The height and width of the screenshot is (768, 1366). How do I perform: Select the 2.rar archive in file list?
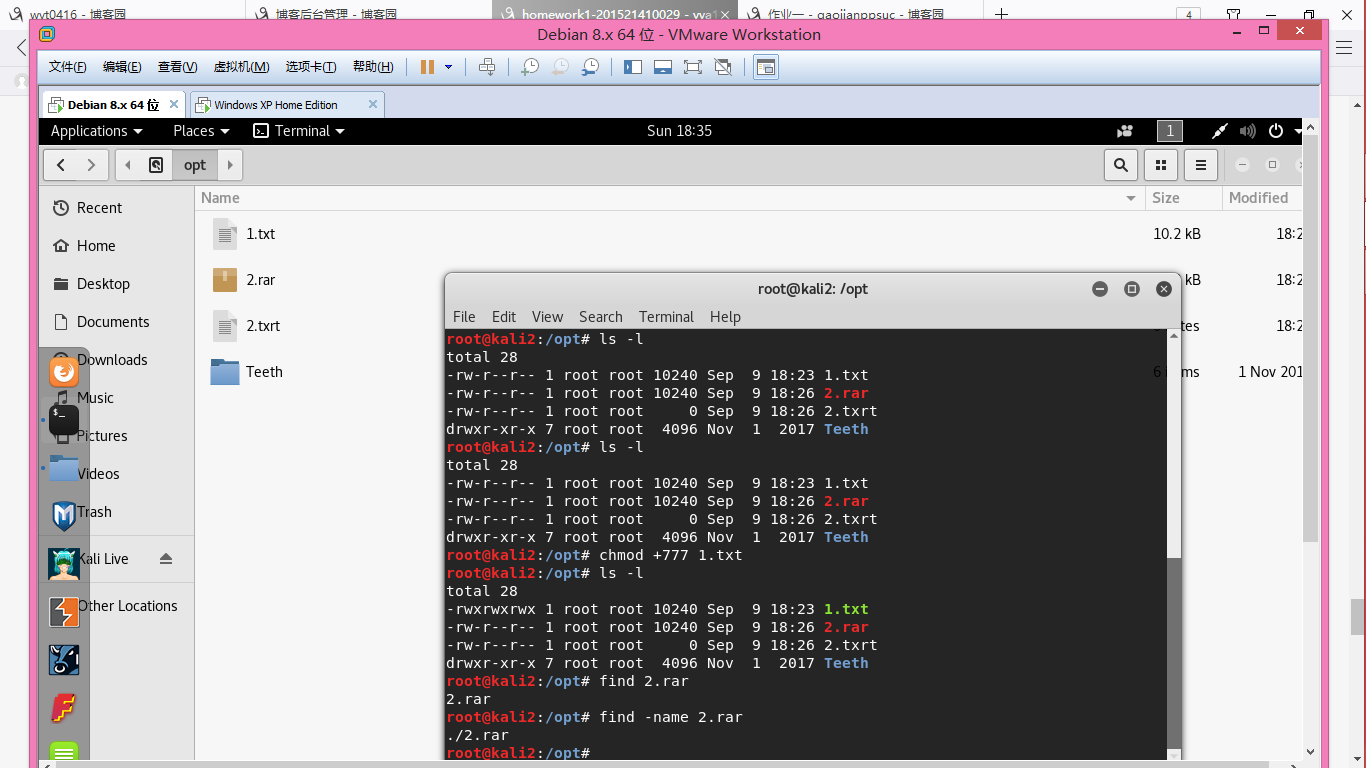(261, 280)
